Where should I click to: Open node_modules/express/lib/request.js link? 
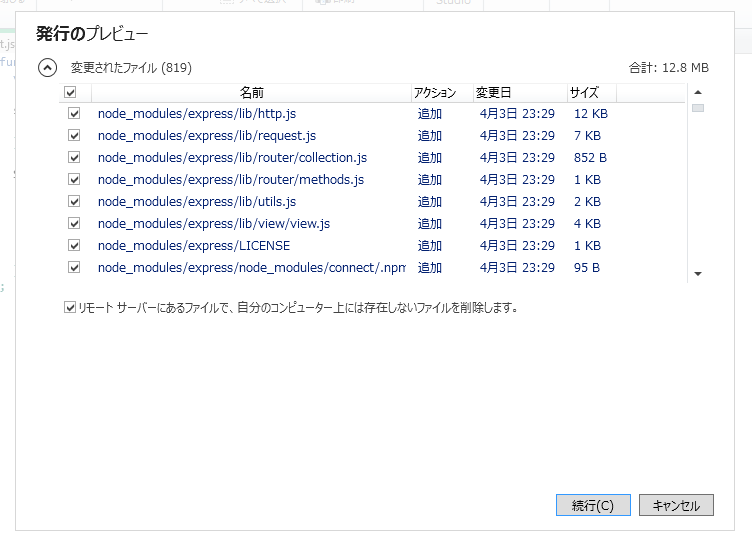[207, 136]
